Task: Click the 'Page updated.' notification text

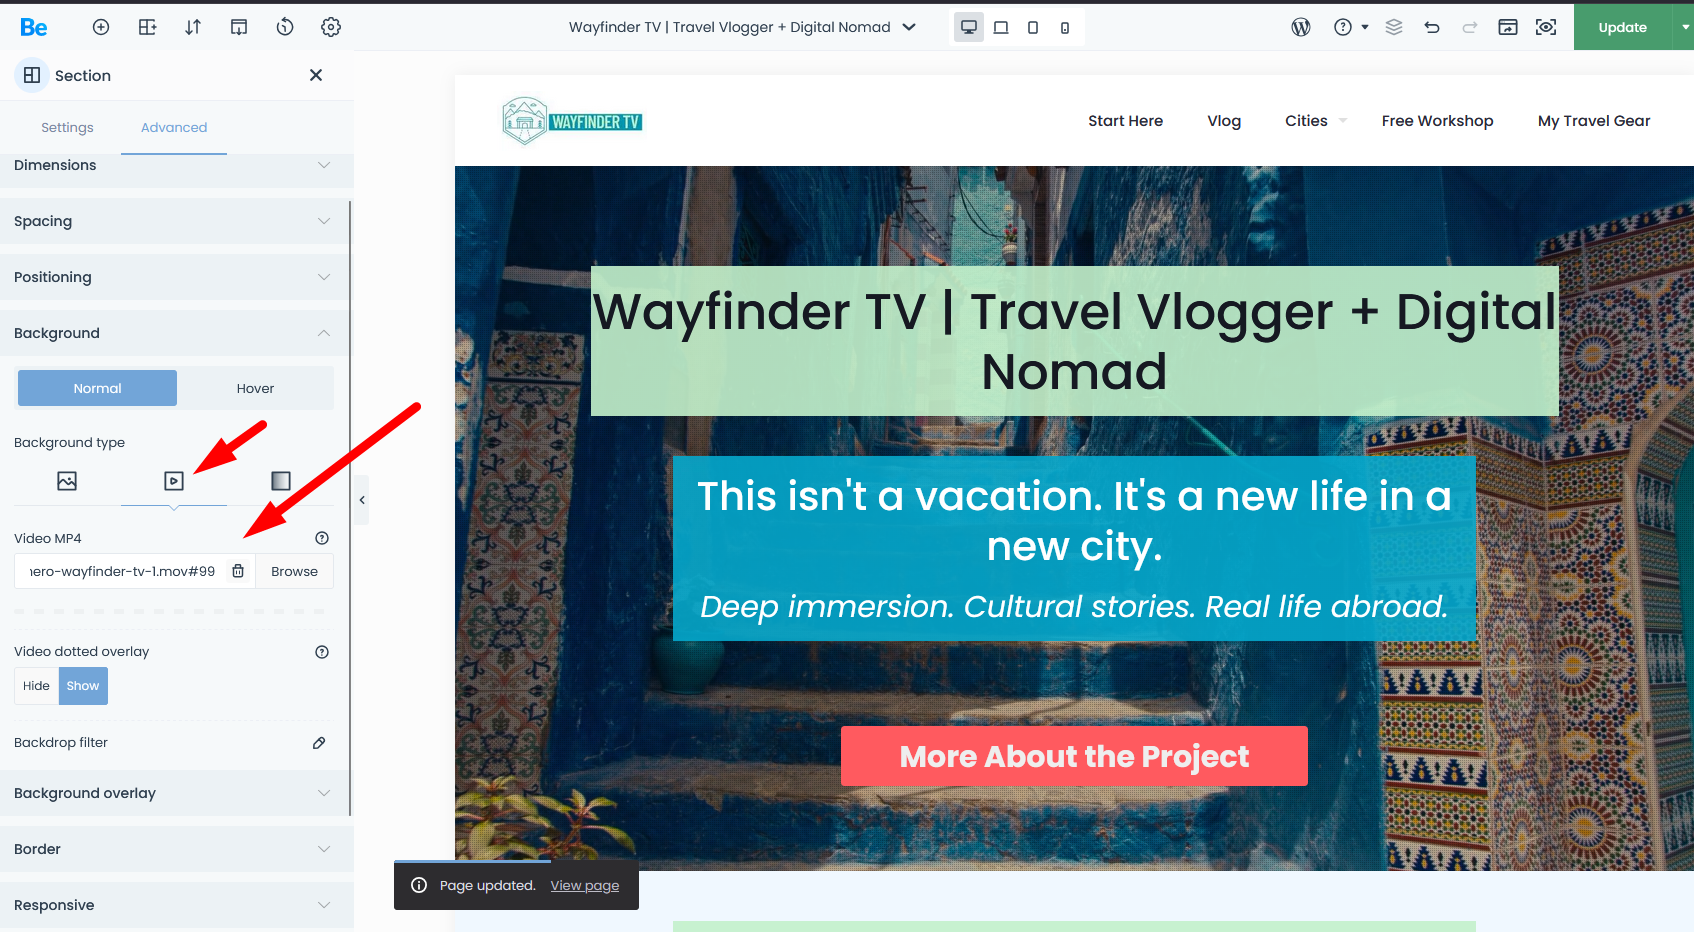Action: [x=487, y=885]
